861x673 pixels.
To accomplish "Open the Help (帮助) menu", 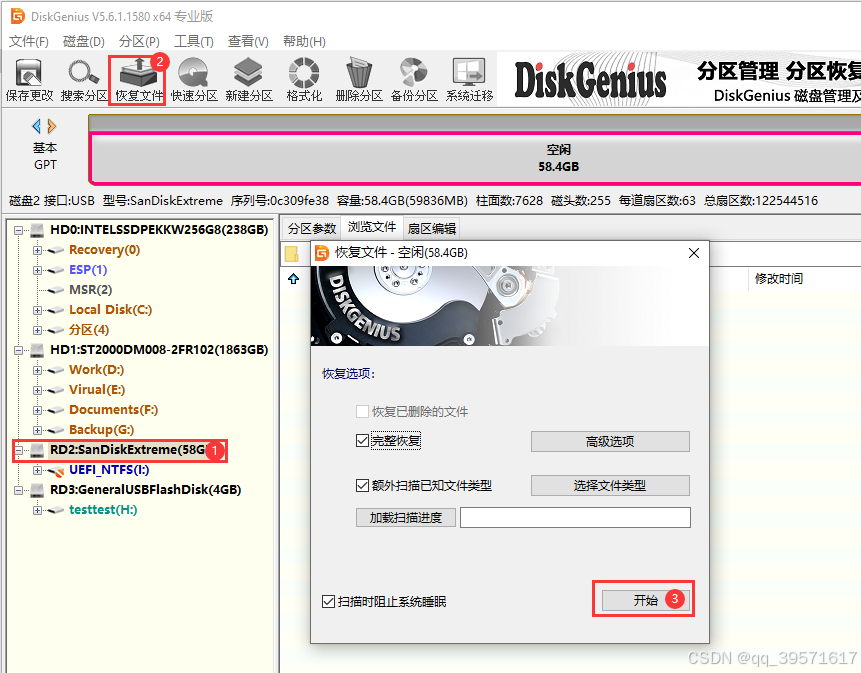I will pos(304,42).
